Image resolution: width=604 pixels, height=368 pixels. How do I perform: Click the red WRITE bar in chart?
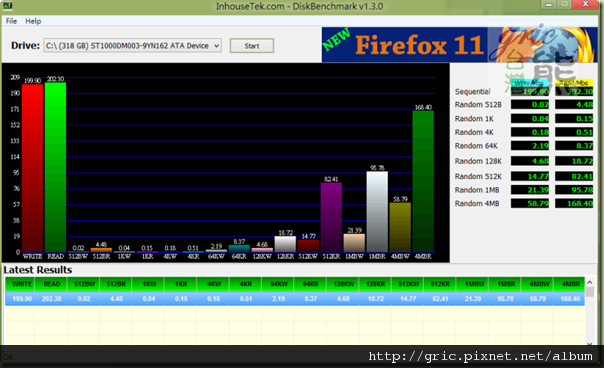[32, 168]
